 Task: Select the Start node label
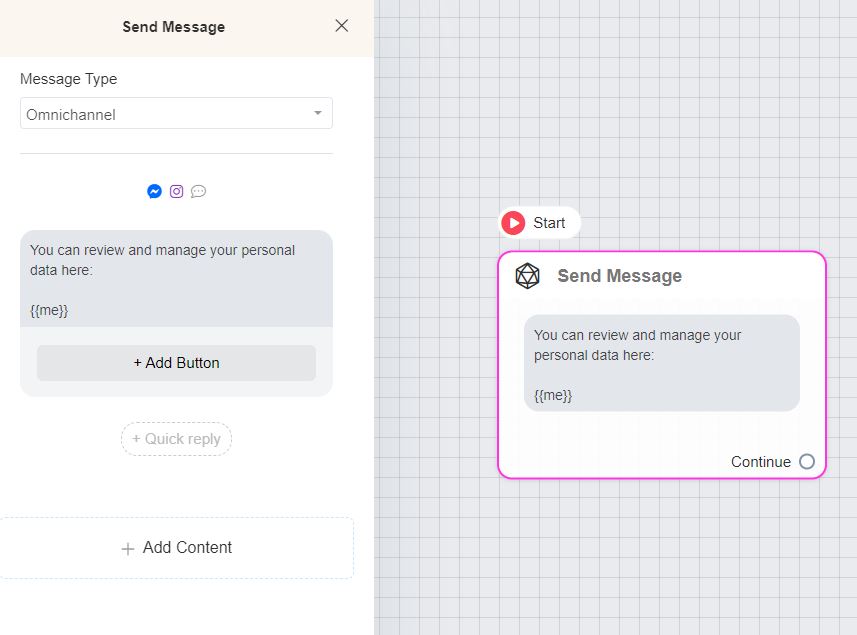[549, 223]
